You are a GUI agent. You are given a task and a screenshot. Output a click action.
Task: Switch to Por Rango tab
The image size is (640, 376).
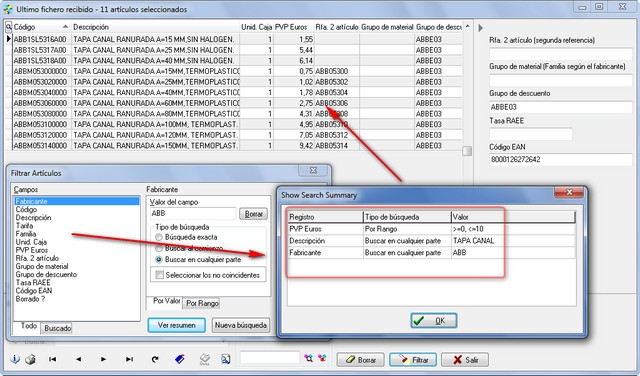(202, 303)
